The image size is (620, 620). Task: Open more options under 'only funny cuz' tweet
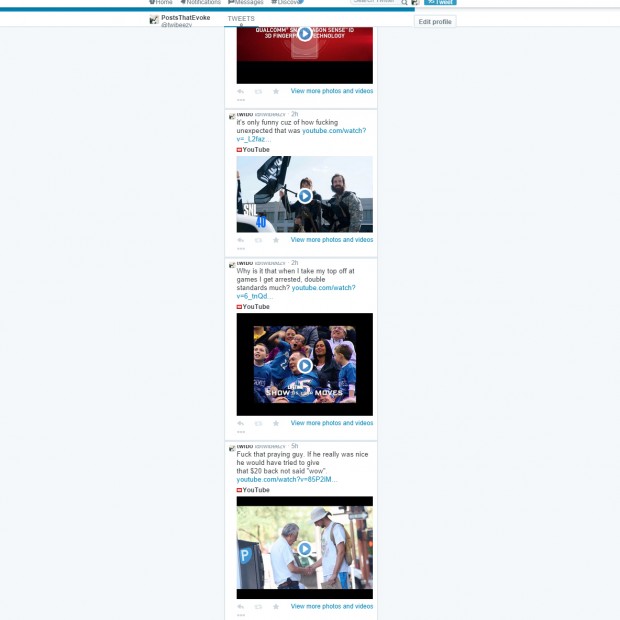240,249
